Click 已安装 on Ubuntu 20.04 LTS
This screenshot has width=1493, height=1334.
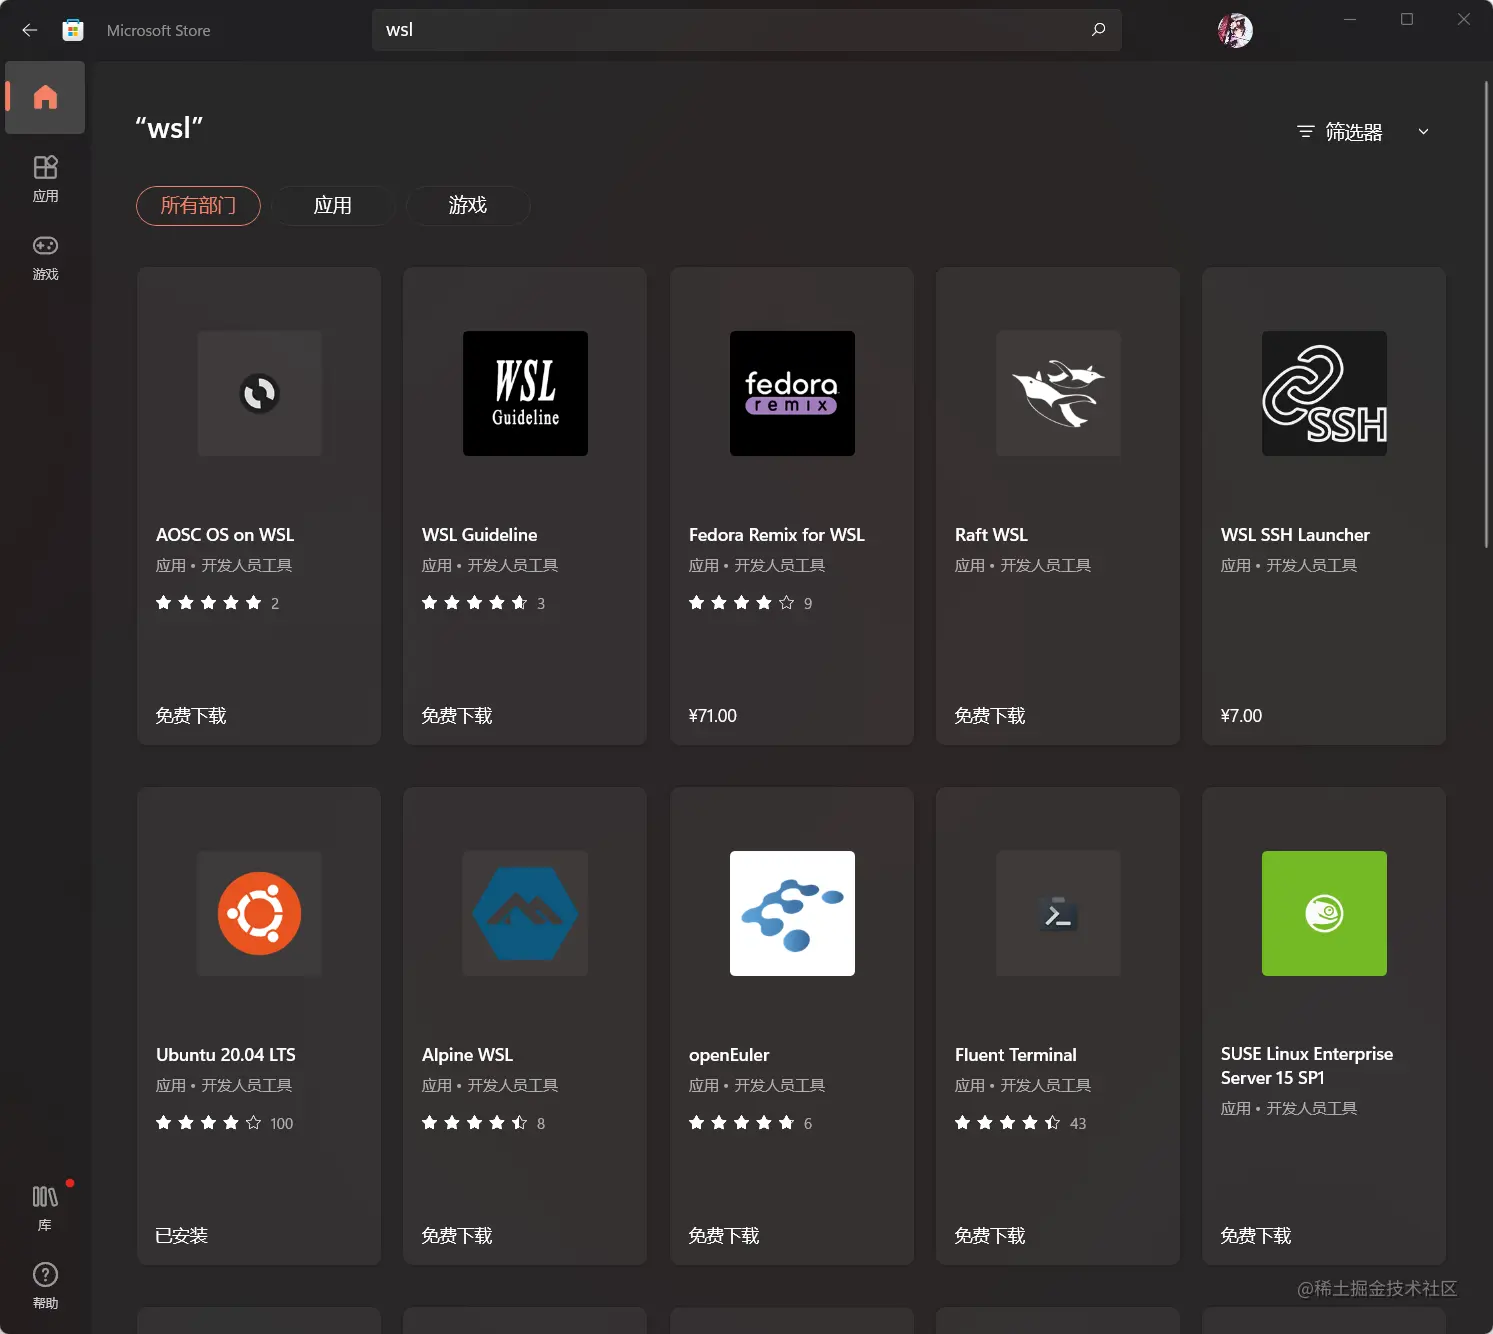click(182, 1236)
